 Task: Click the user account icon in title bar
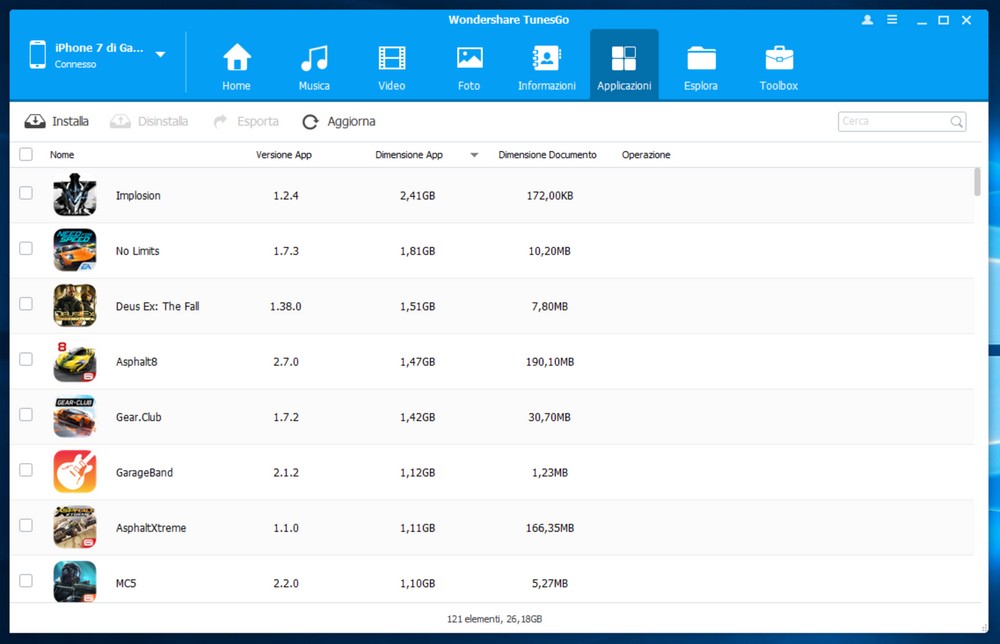tap(867, 20)
